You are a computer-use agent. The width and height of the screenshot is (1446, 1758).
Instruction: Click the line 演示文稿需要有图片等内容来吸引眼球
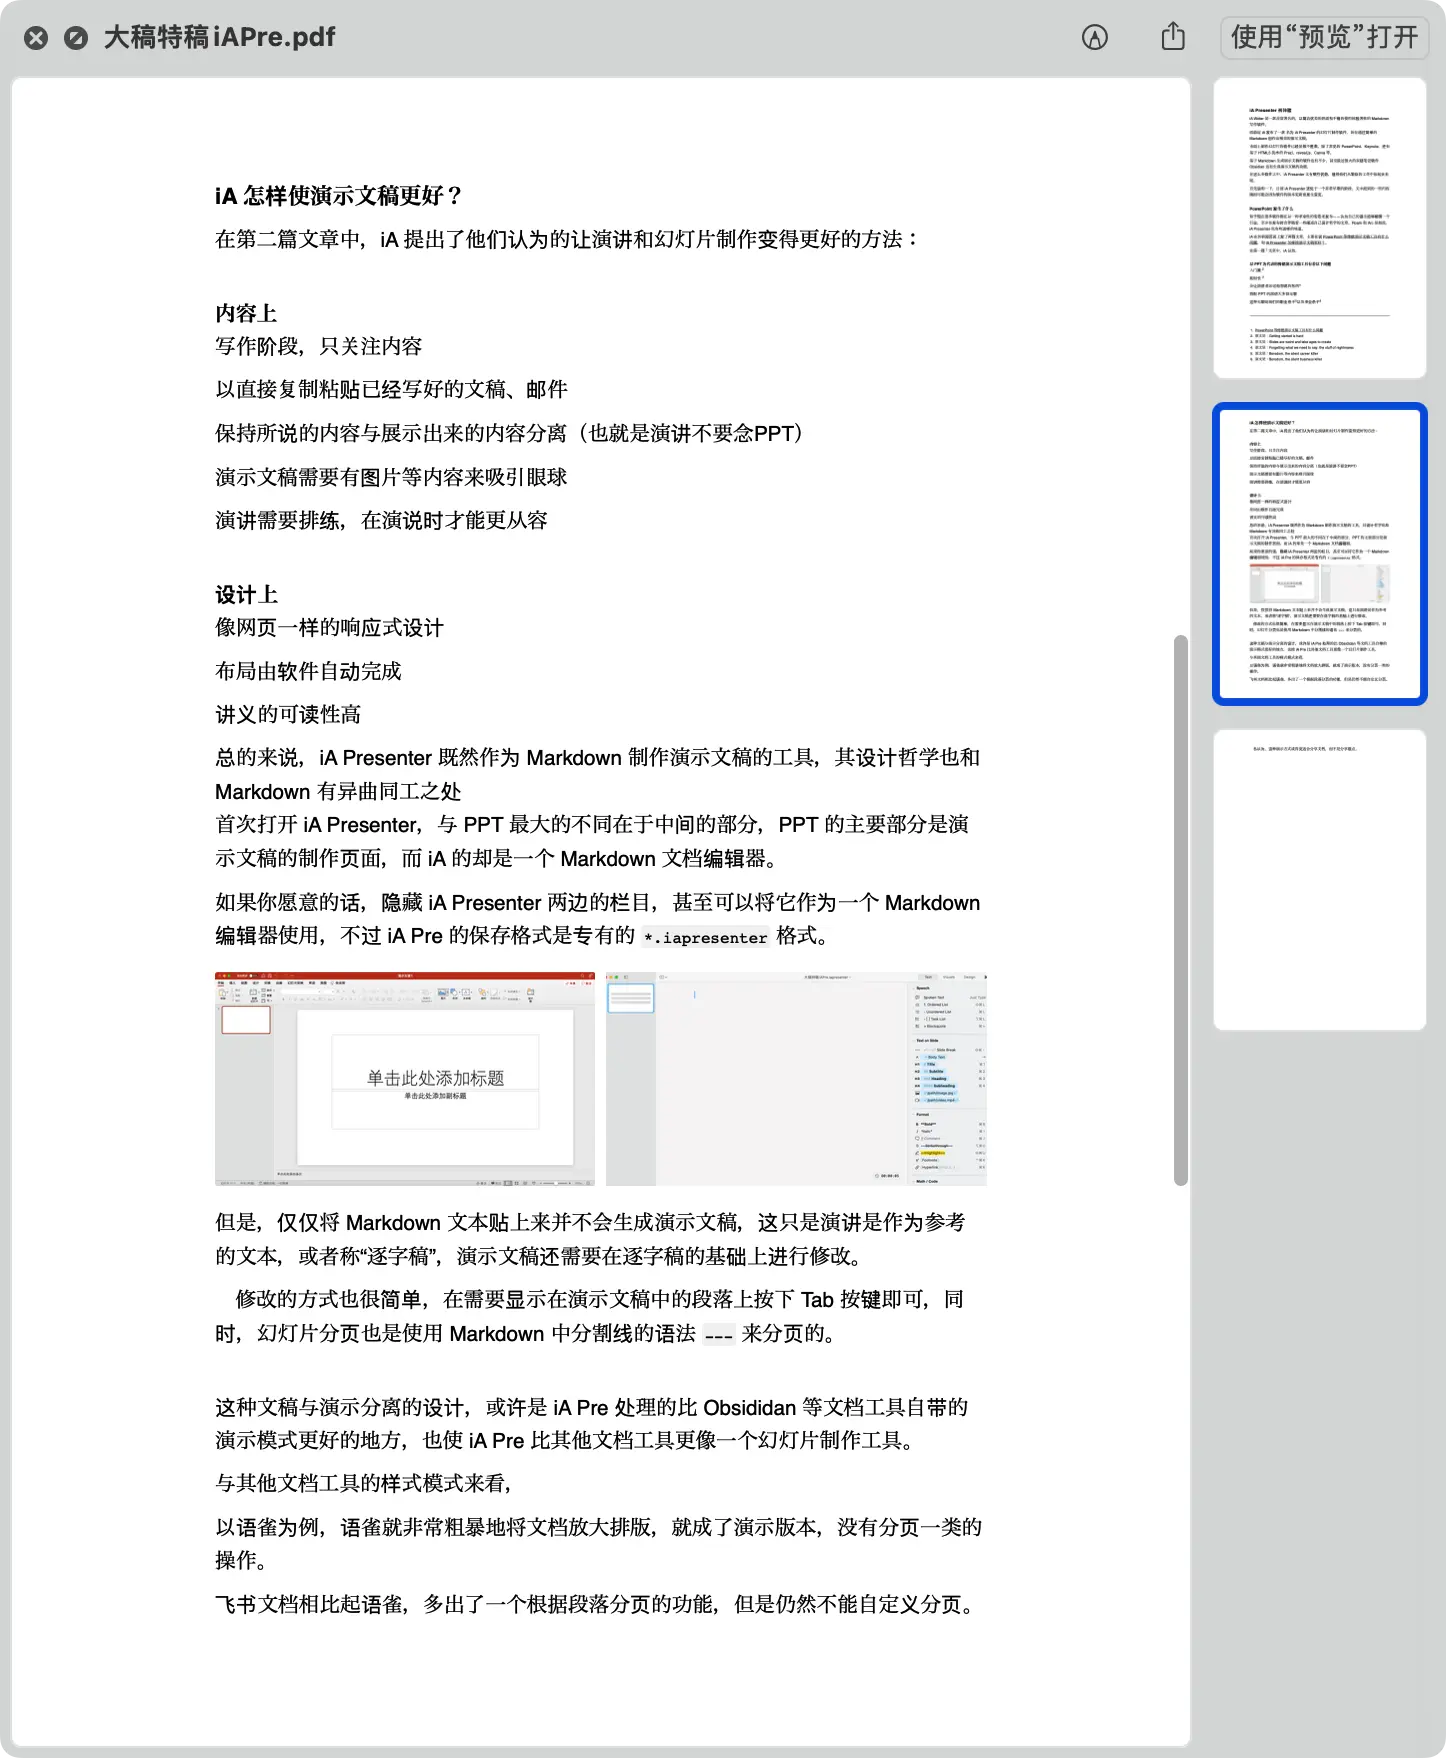(x=391, y=478)
